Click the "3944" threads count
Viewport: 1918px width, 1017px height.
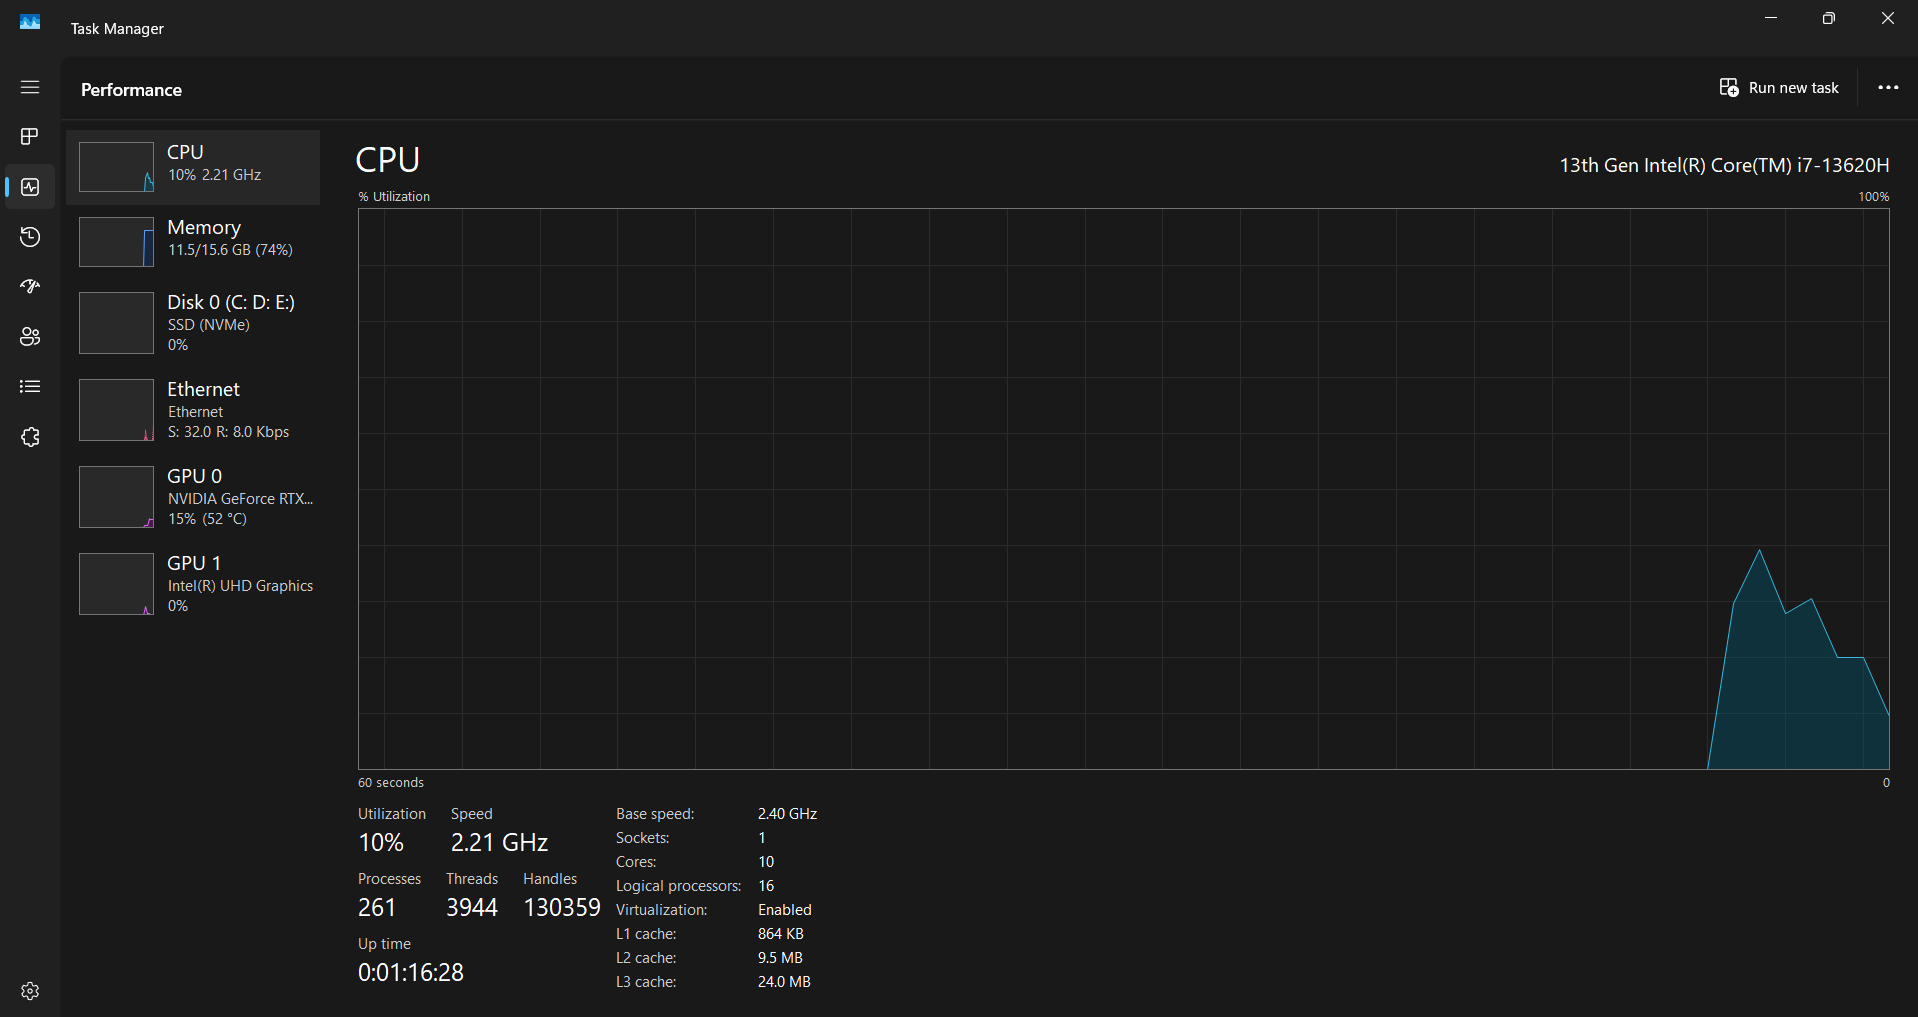click(x=472, y=908)
